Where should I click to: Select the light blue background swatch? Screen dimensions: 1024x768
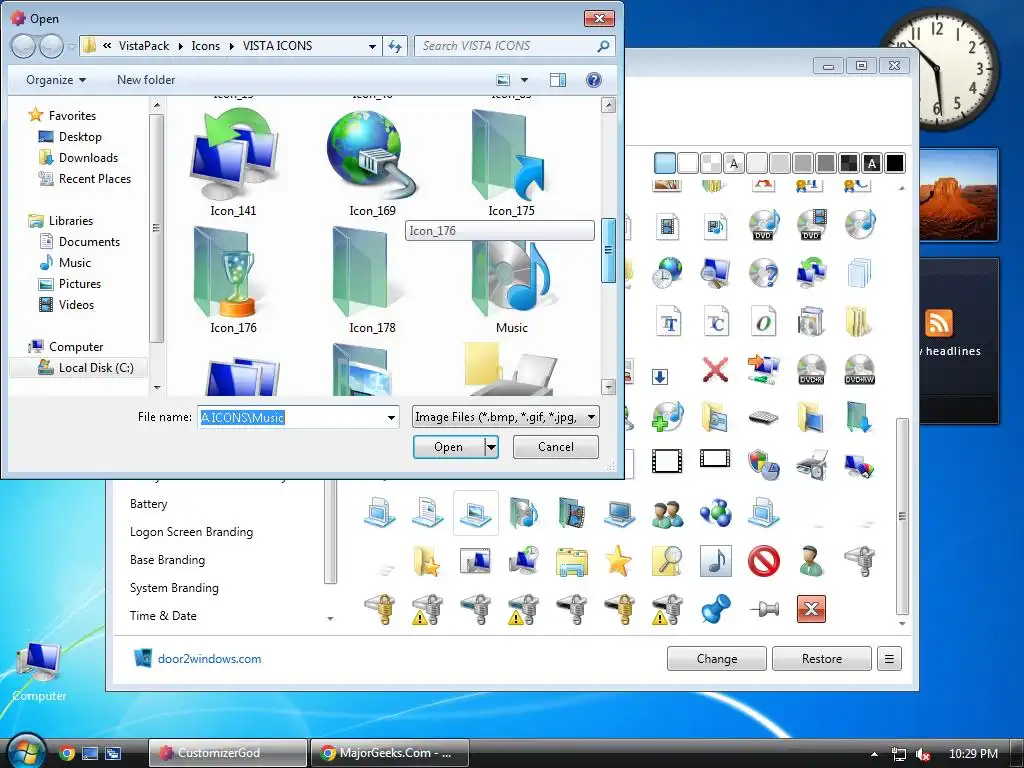click(664, 163)
